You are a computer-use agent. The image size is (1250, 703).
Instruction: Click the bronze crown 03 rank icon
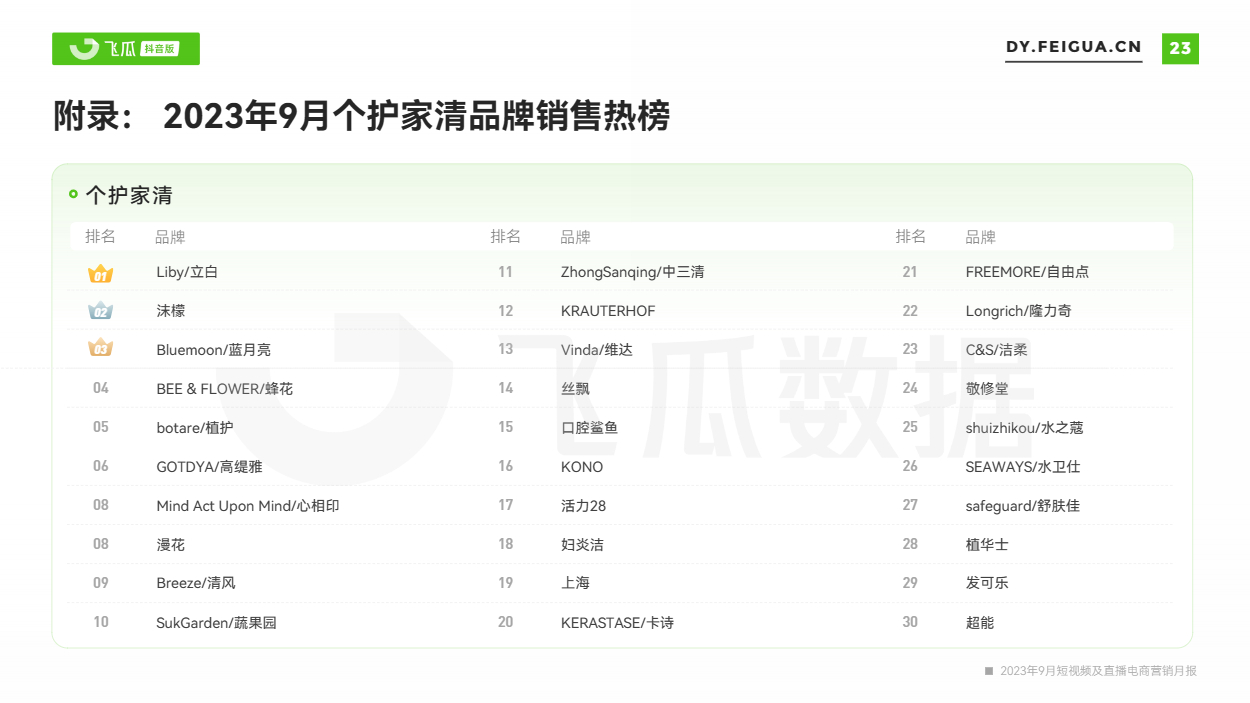[x=100, y=349]
